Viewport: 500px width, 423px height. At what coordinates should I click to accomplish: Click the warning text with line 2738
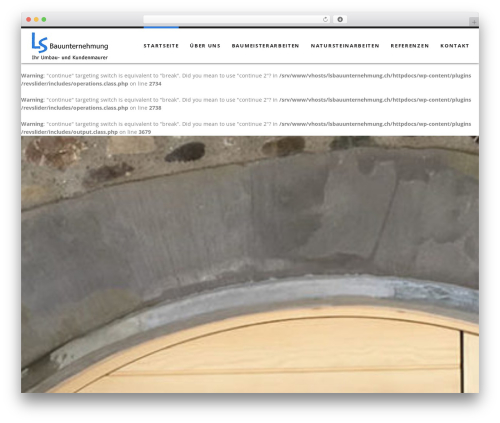coord(246,104)
